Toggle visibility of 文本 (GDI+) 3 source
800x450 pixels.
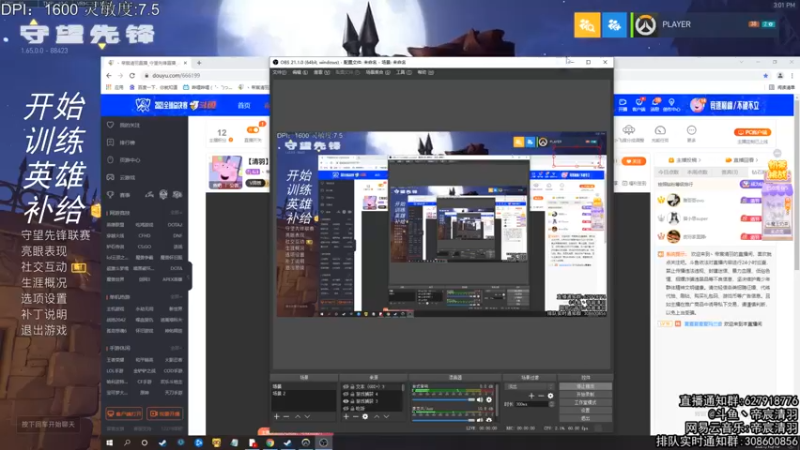[x=346, y=386]
